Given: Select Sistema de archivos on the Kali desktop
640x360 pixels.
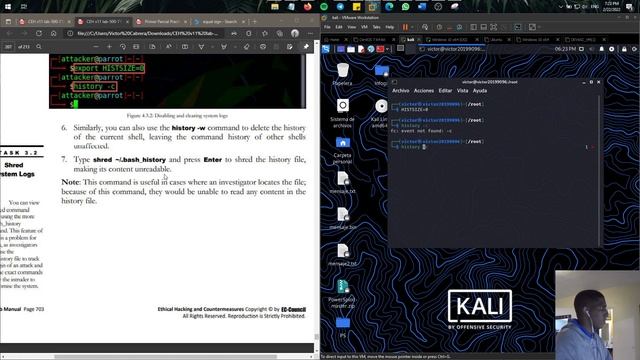Looking at the screenshot, I should pyautogui.click(x=342, y=113).
